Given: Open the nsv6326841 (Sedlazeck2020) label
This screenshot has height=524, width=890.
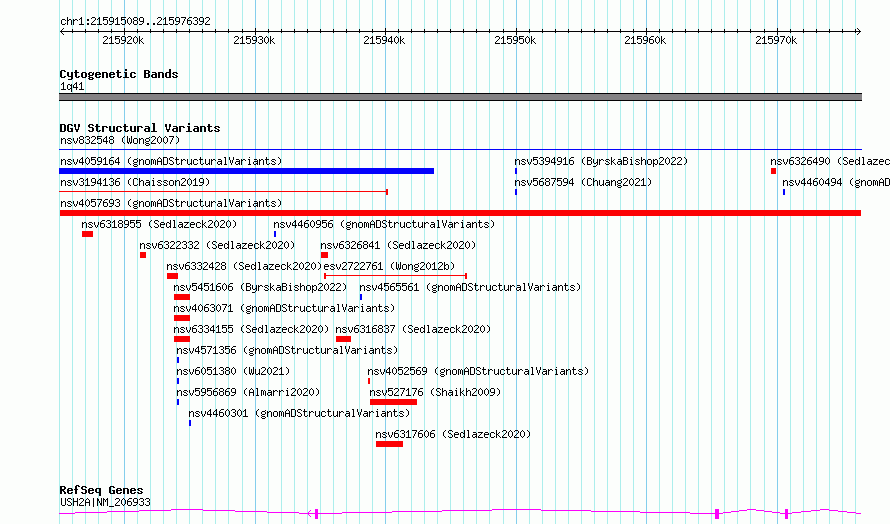Looking at the screenshot, I should point(398,245).
